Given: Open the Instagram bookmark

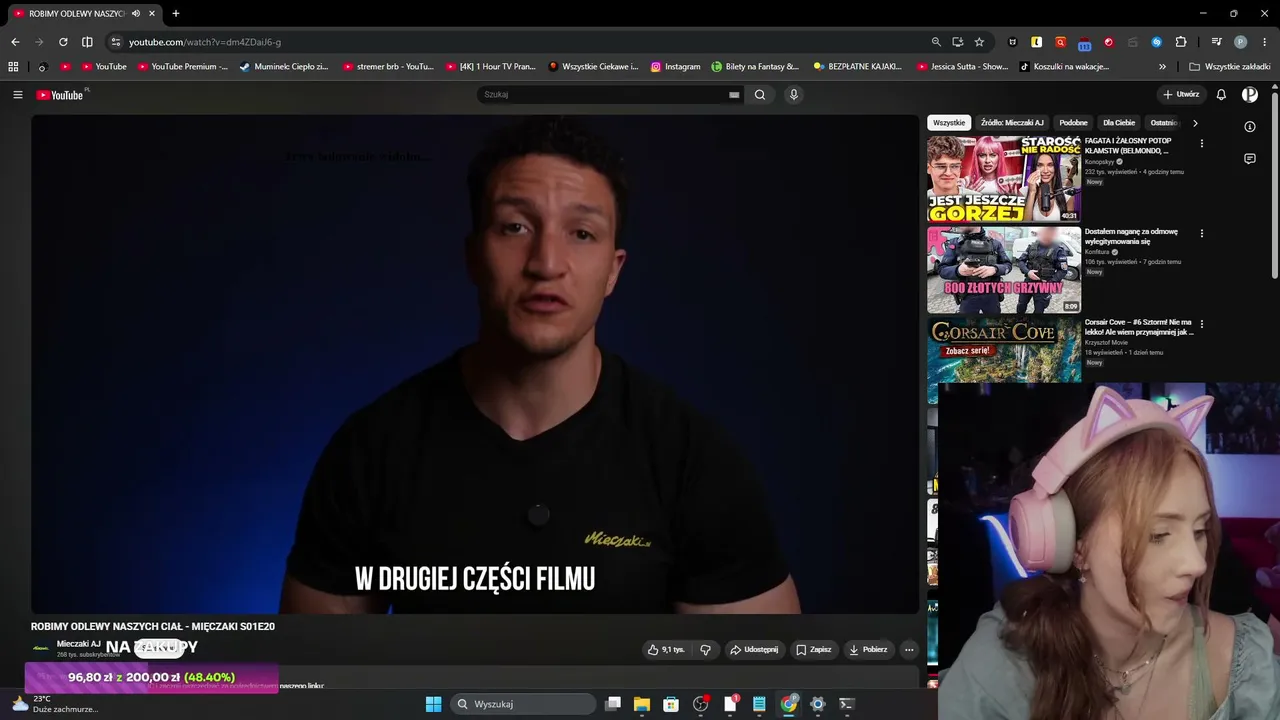Looking at the screenshot, I should tap(675, 67).
